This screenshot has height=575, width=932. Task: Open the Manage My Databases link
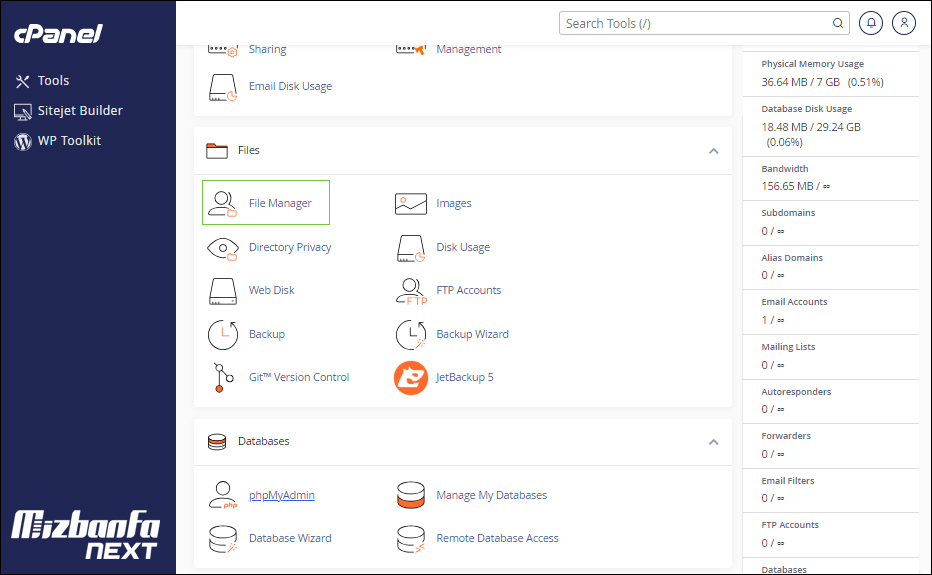tap(492, 495)
